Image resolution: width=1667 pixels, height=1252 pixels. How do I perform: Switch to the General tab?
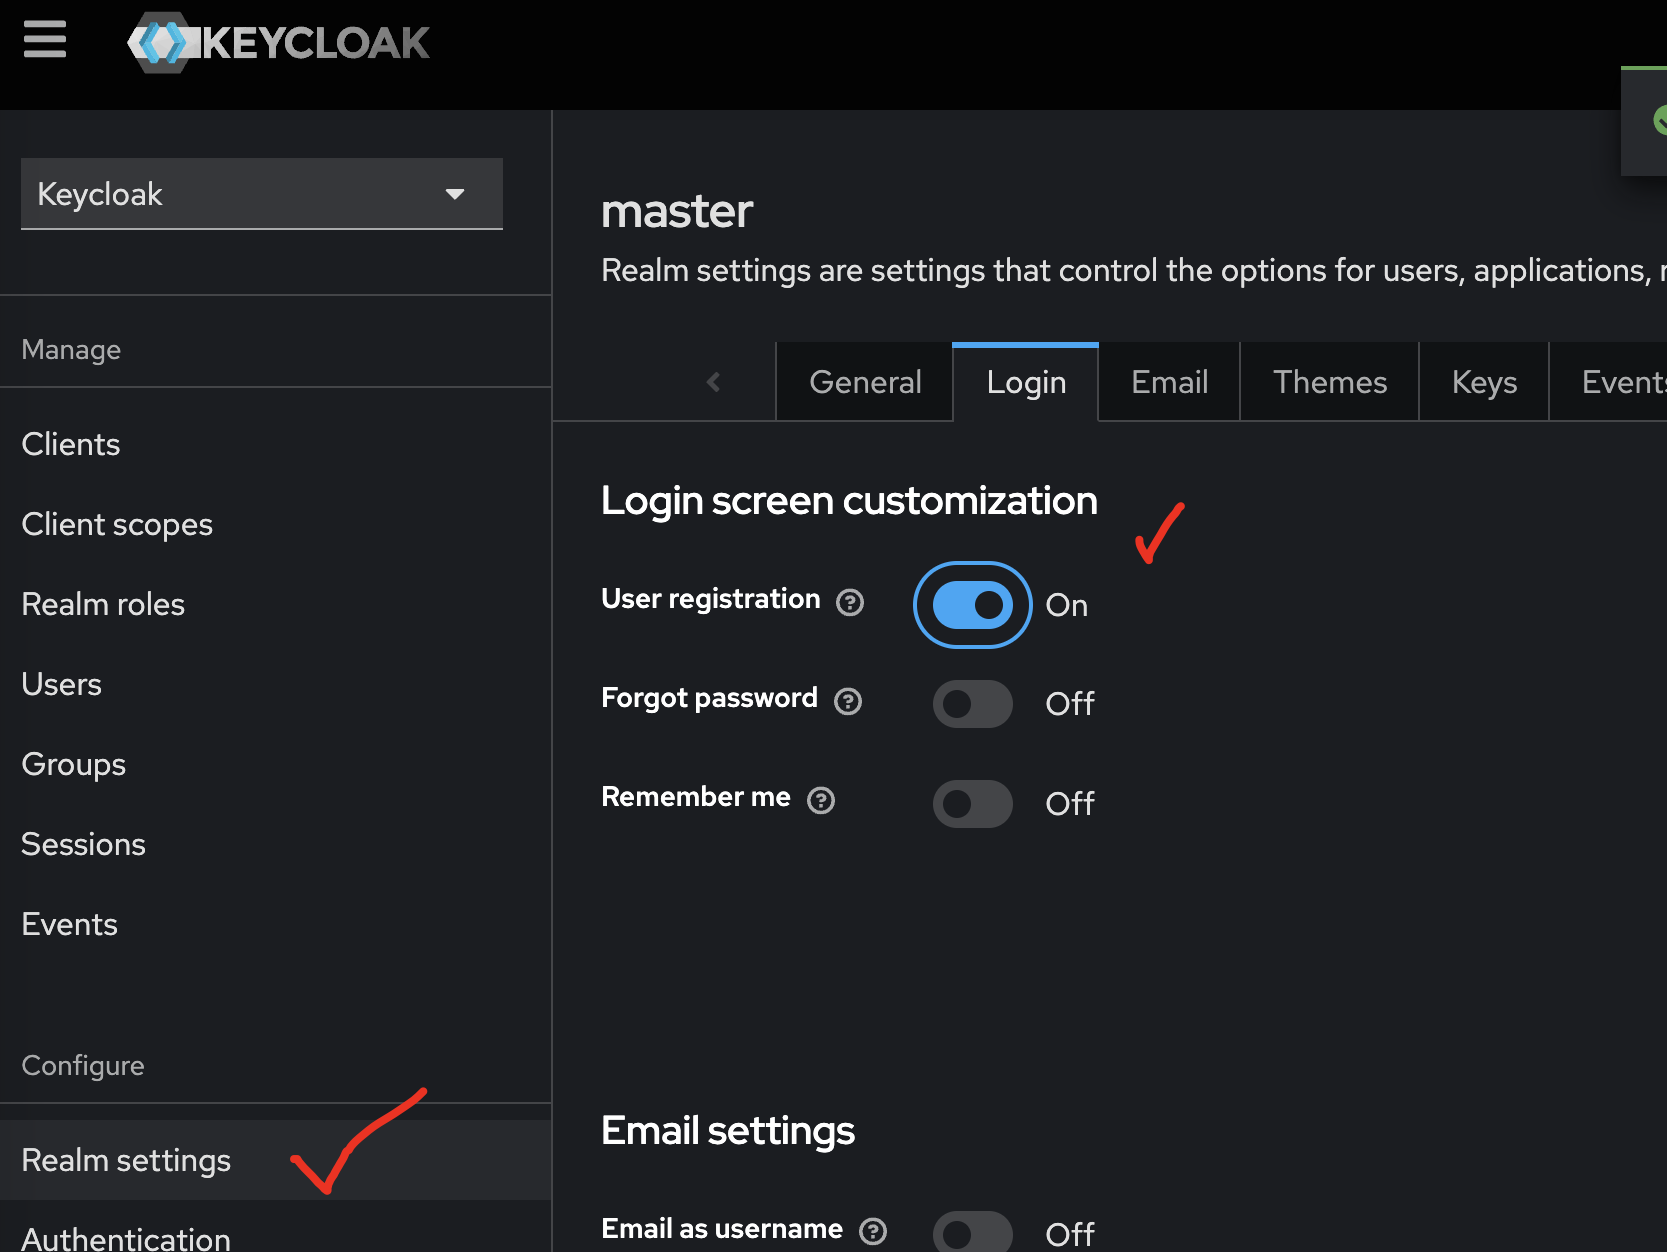865,382
